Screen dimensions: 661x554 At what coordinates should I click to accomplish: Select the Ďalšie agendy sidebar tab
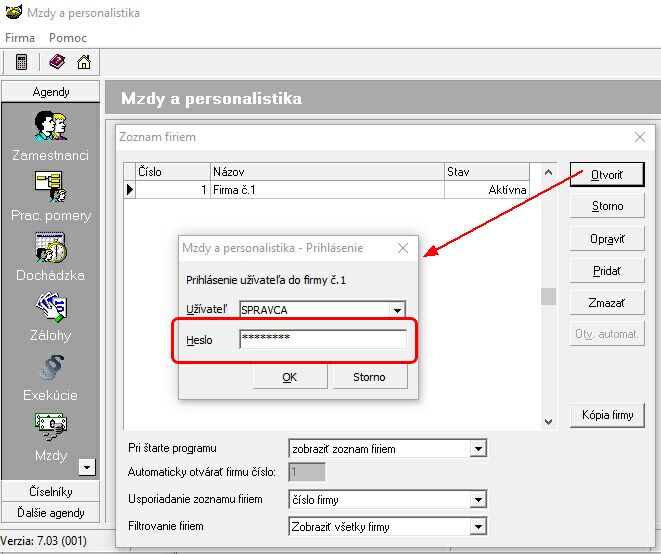pyautogui.click(x=51, y=513)
